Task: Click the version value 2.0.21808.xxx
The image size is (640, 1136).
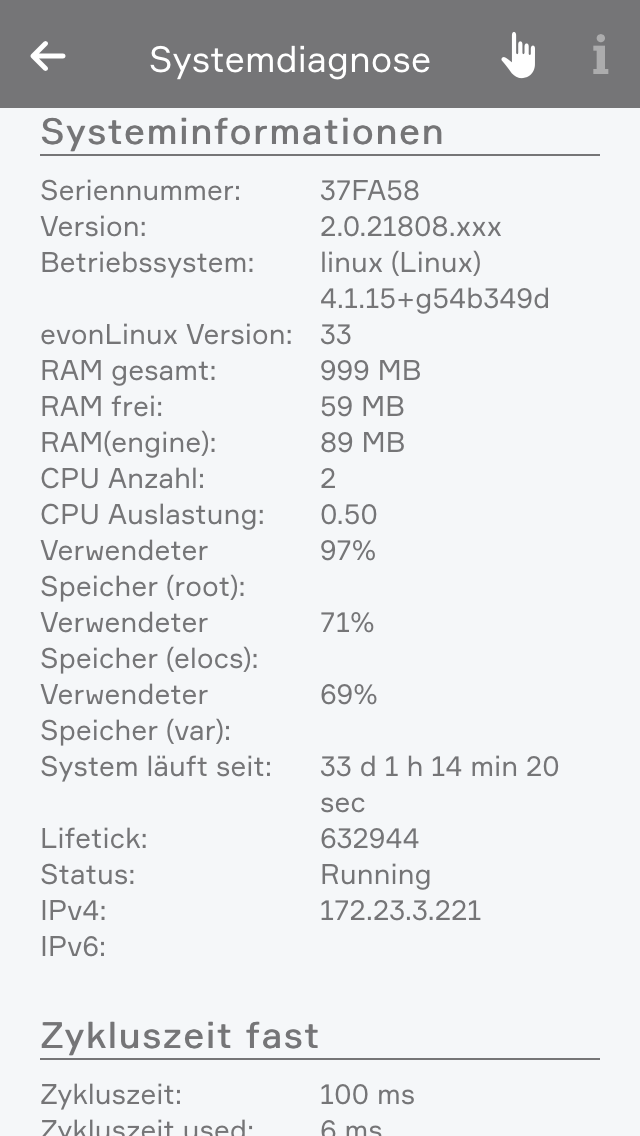Action: coord(410,227)
